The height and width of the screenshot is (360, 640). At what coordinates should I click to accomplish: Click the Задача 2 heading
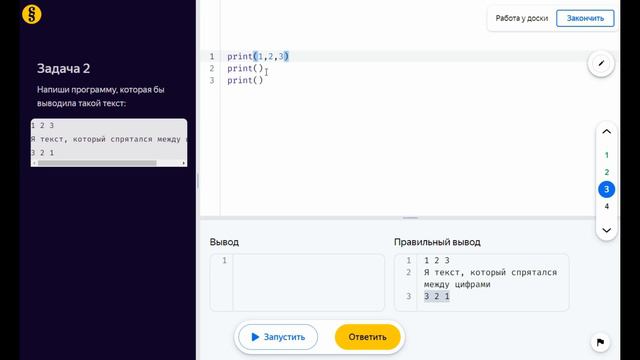pyautogui.click(x=63, y=68)
